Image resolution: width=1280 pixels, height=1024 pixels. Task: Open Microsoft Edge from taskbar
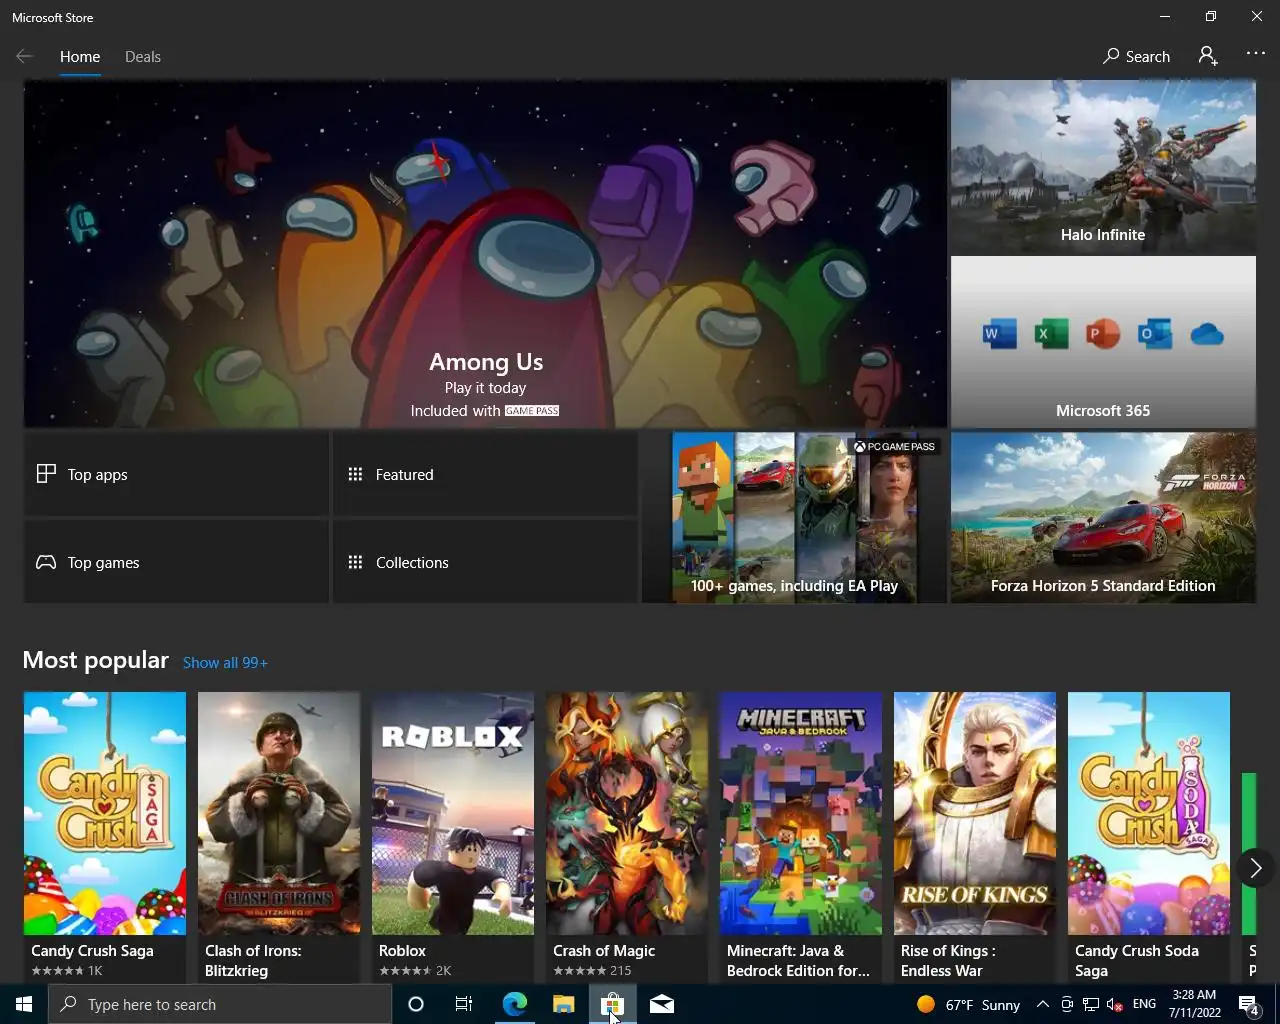tap(514, 1004)
